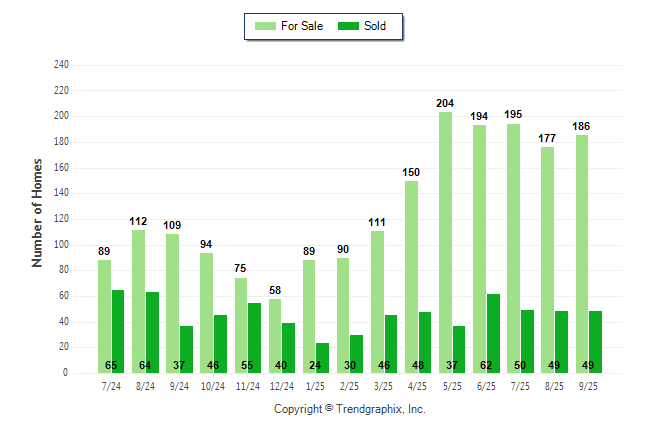Click the 204 data label above 5/25
Viewport: 646px width, 434px height.
click(x=445, y=103)
